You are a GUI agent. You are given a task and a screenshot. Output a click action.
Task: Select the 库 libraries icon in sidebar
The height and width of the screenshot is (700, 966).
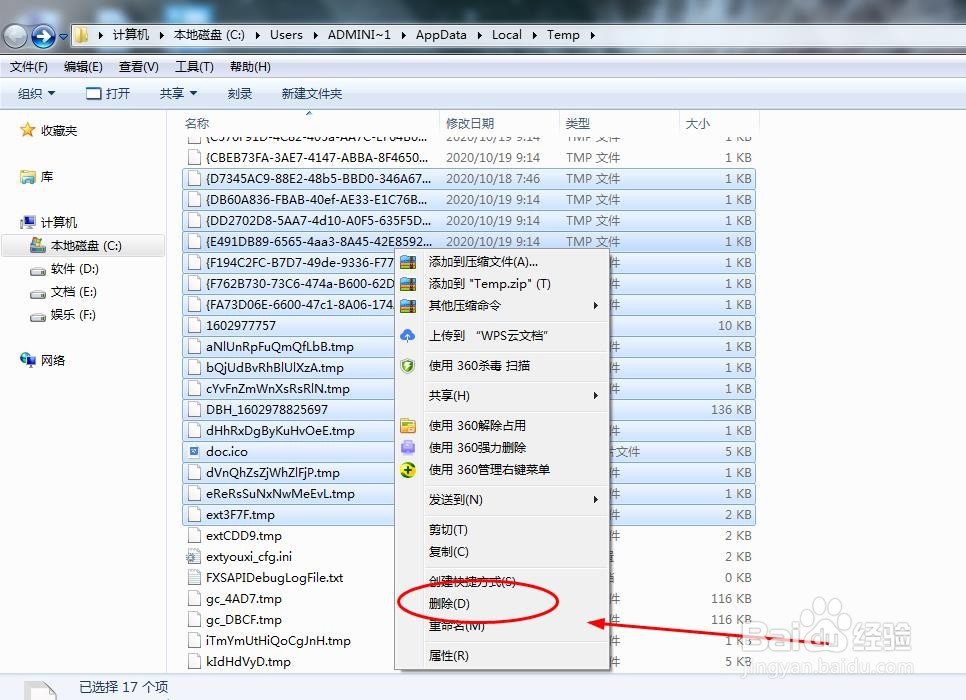[27, 177]
